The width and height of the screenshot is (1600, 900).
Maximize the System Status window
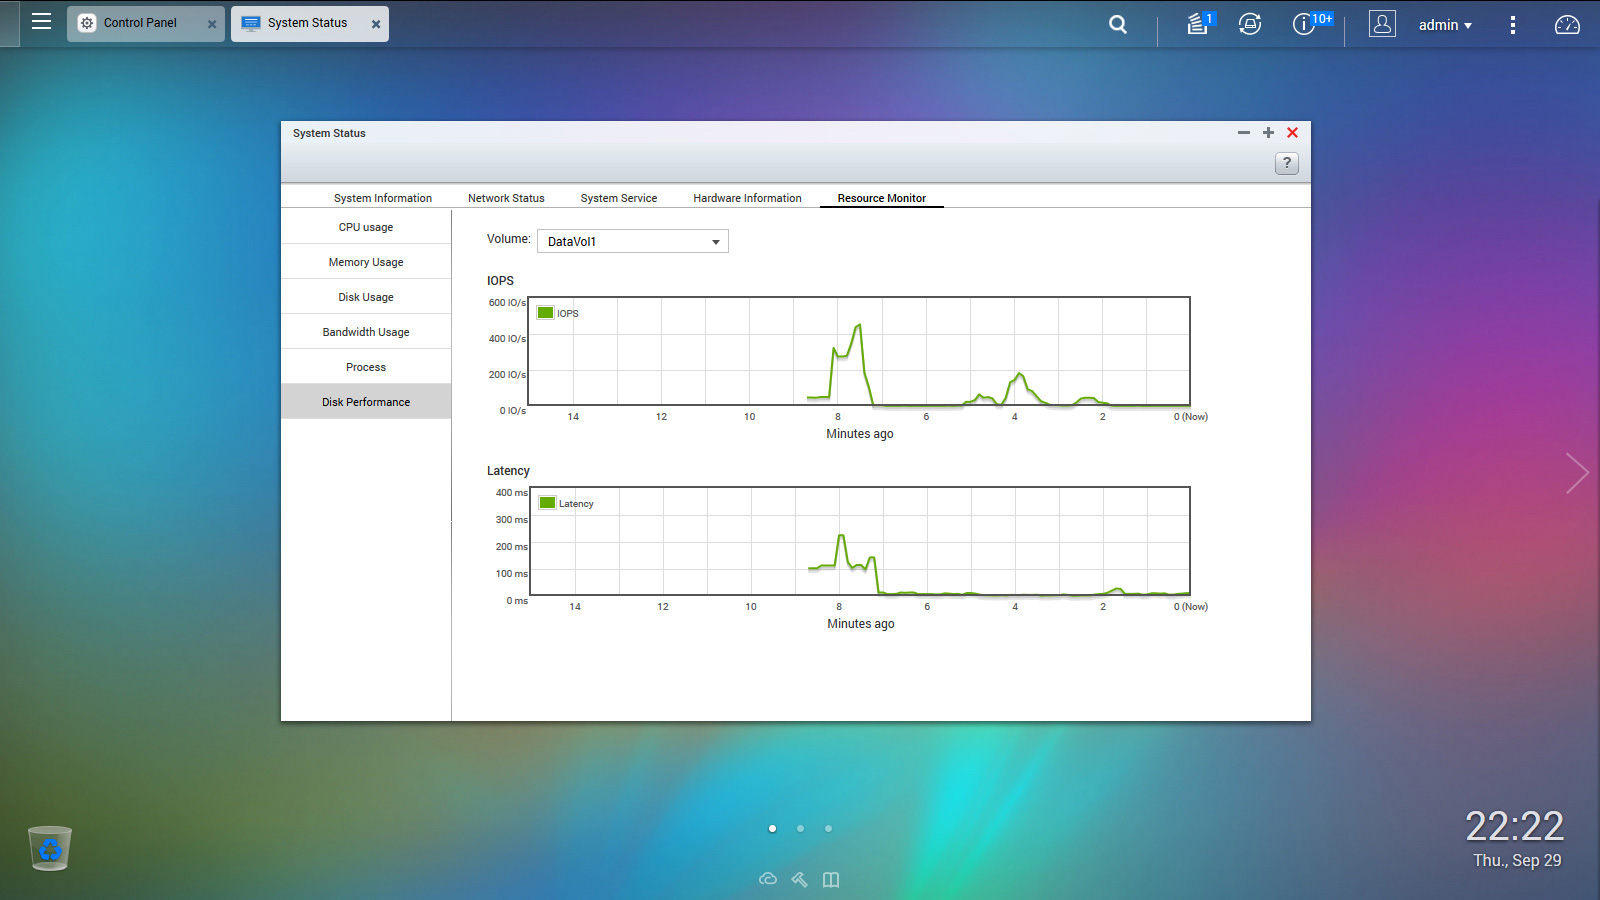tap(1268, 132)
